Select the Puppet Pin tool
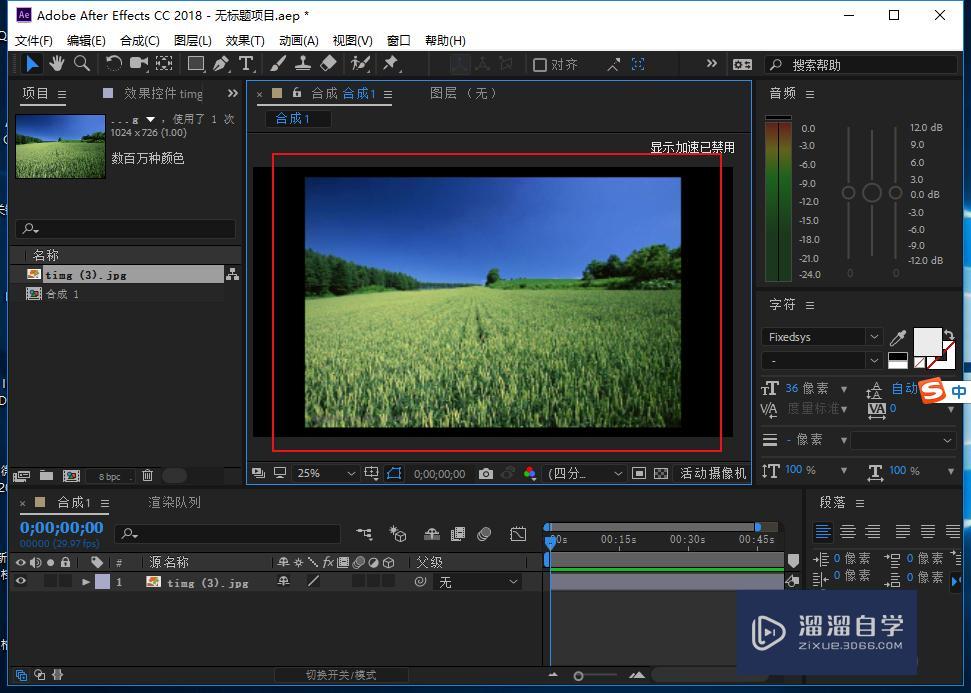971x693 pixels. 391,64
